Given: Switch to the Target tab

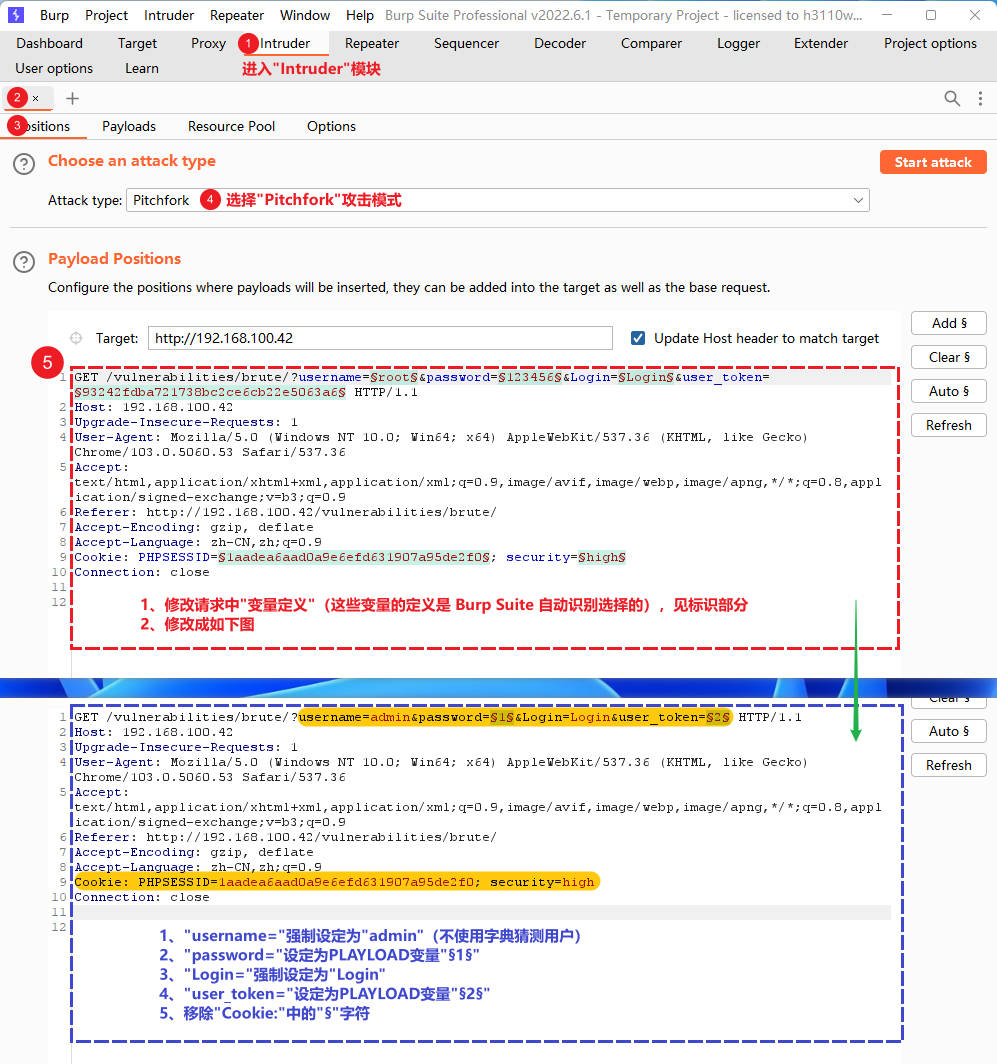Looking at the screenshot, I should pyautogui.click(x=137, y=43).
